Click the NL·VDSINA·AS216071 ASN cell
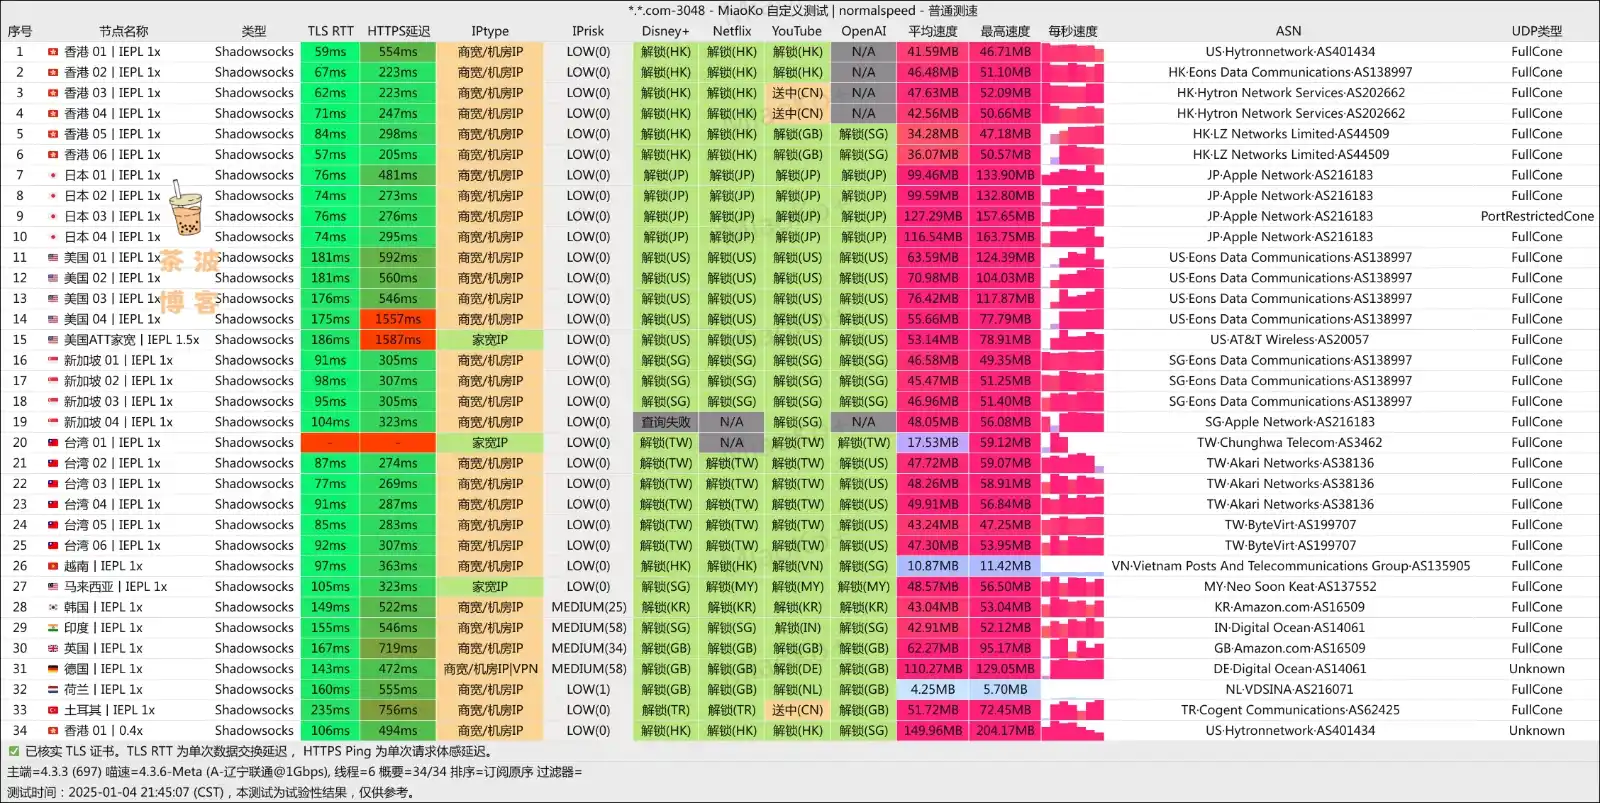The width and height of the screenshot is (1600, 803). pyautogui.click(x=1290, y=690)
